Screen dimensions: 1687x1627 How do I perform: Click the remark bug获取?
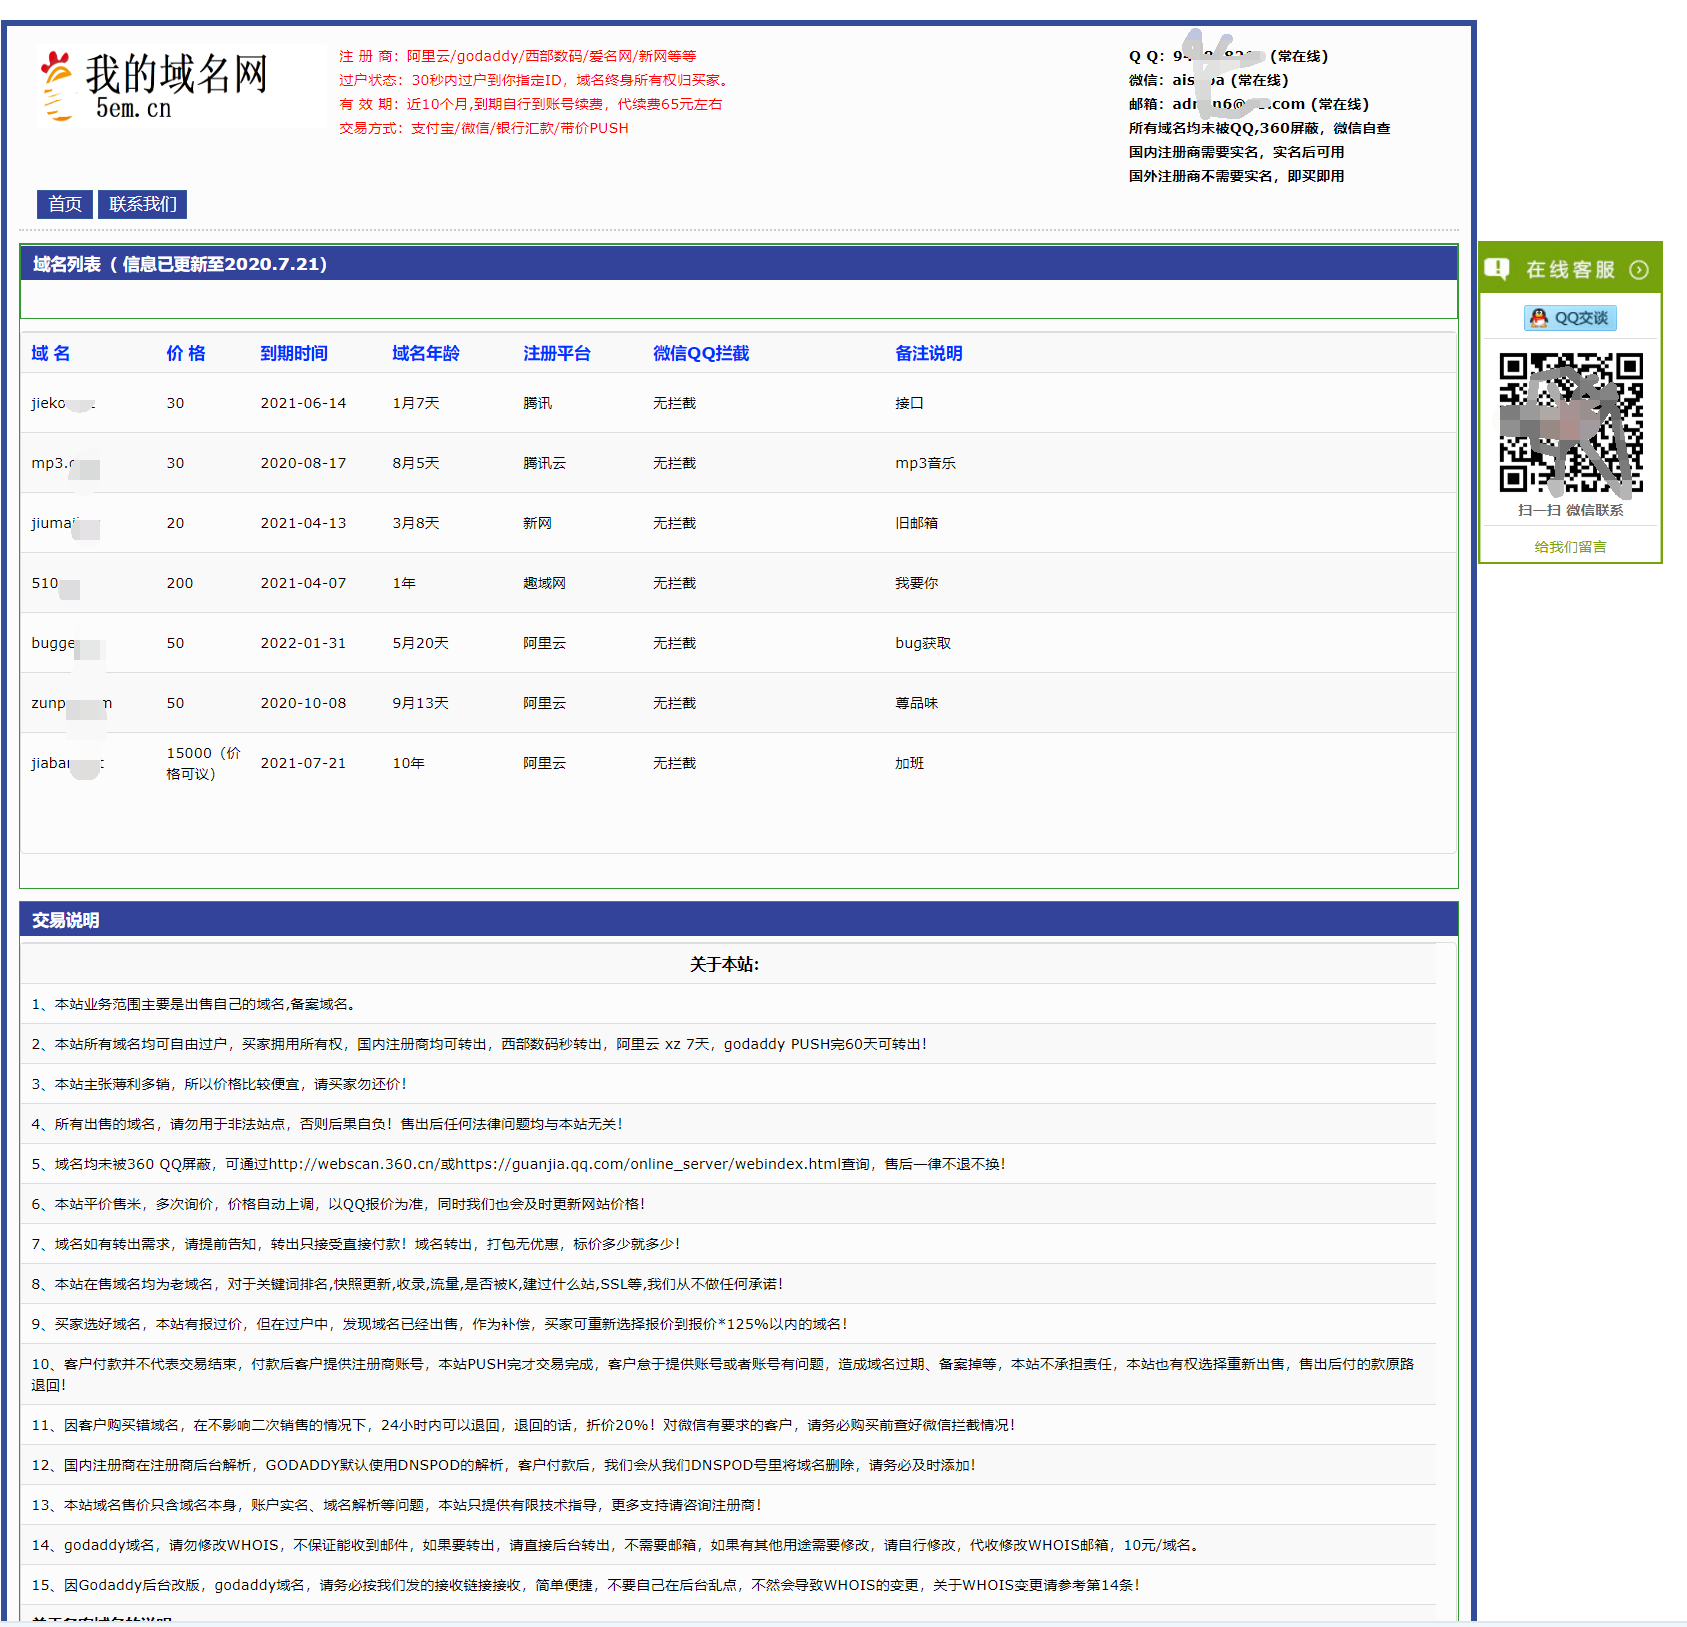pos(923,643)
